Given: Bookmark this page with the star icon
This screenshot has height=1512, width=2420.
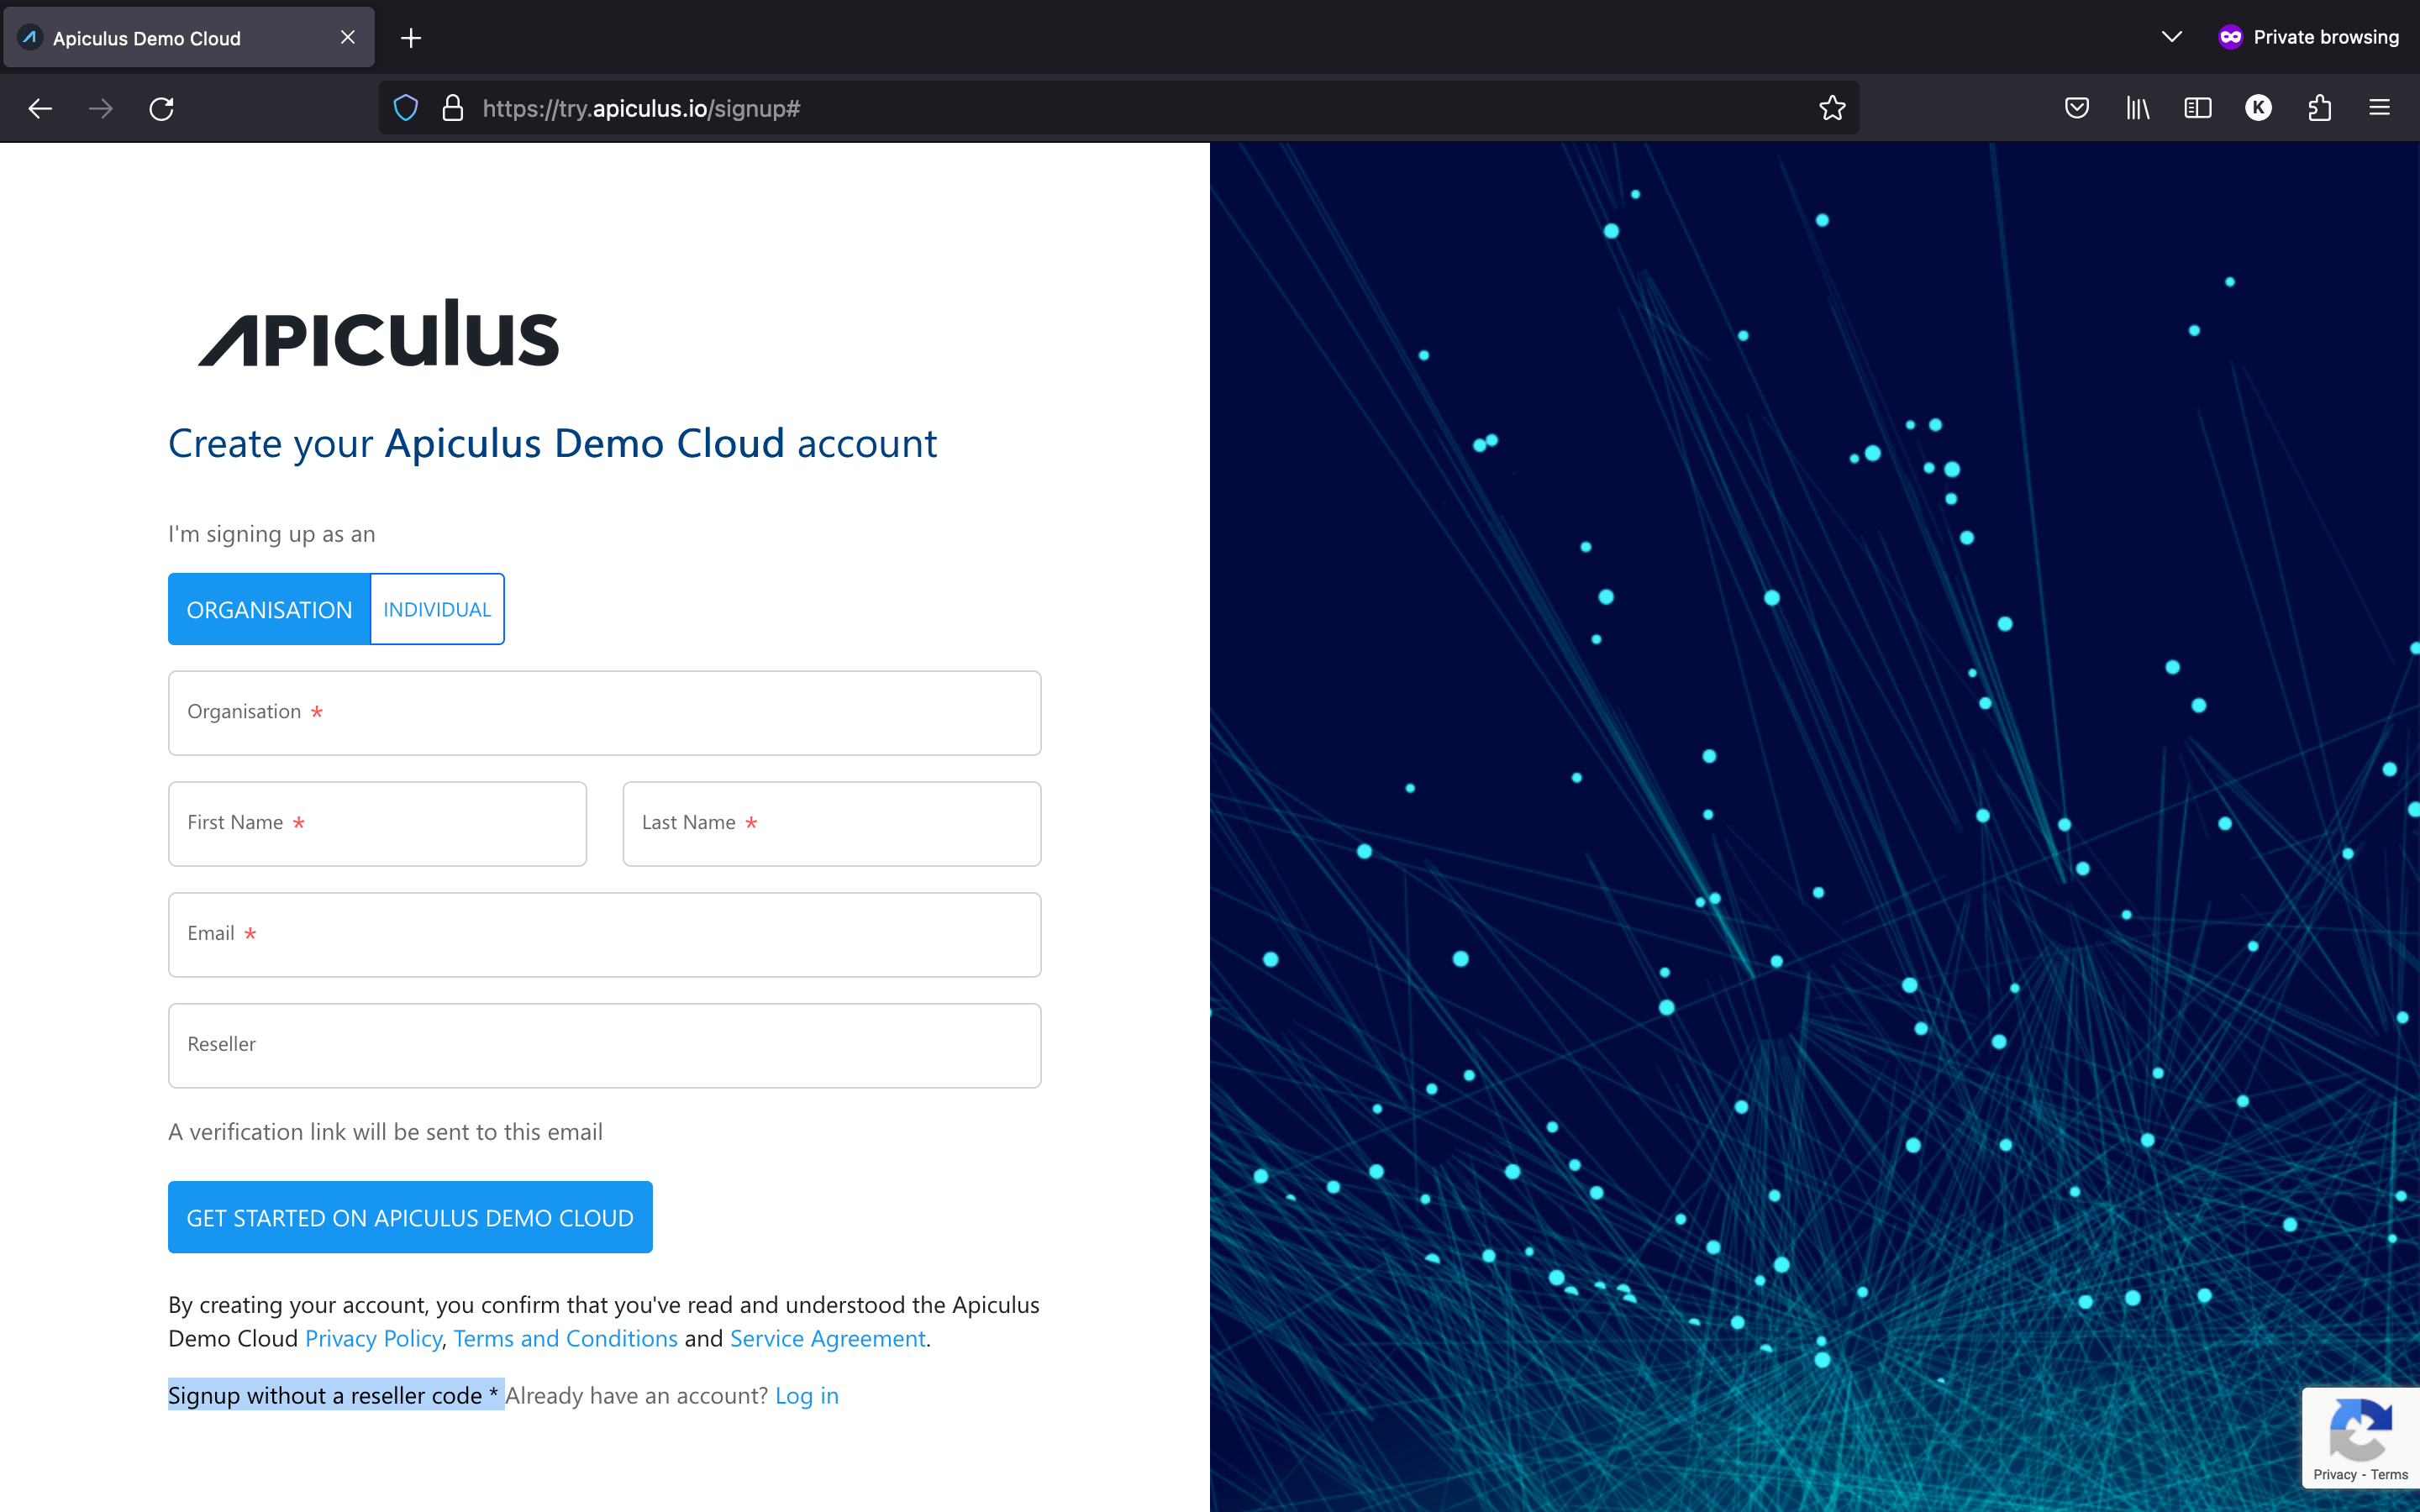Looking at the screenshot, I should click(1831, 107).
